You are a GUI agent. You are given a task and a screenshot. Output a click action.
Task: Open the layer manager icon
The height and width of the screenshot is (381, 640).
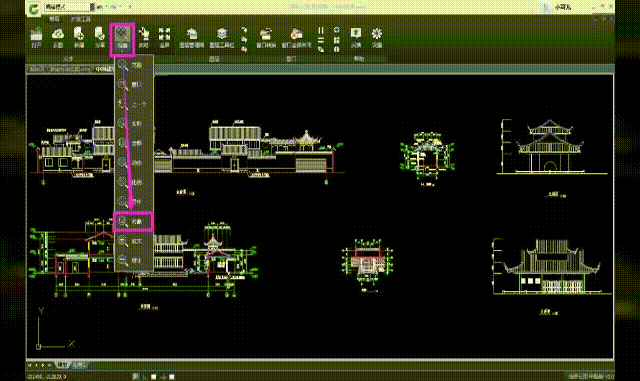pos(192,38)
